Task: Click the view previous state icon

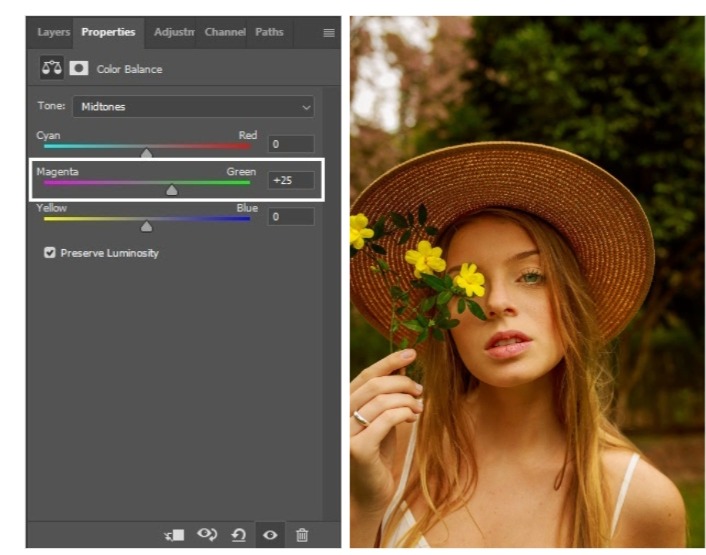Action: point(207,535)
